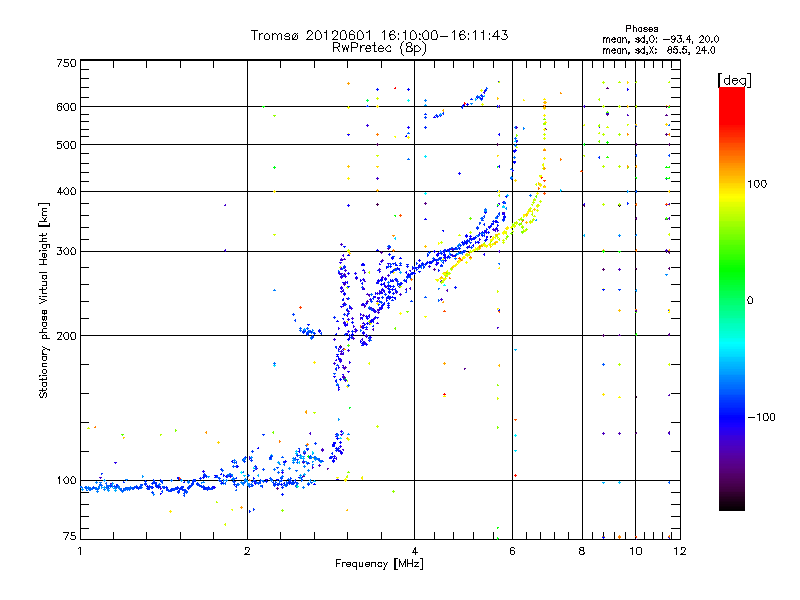Screen dimensions: 800x600
Task: Click the x-axis tick label "10"
Action: click(x=635, y=551)
